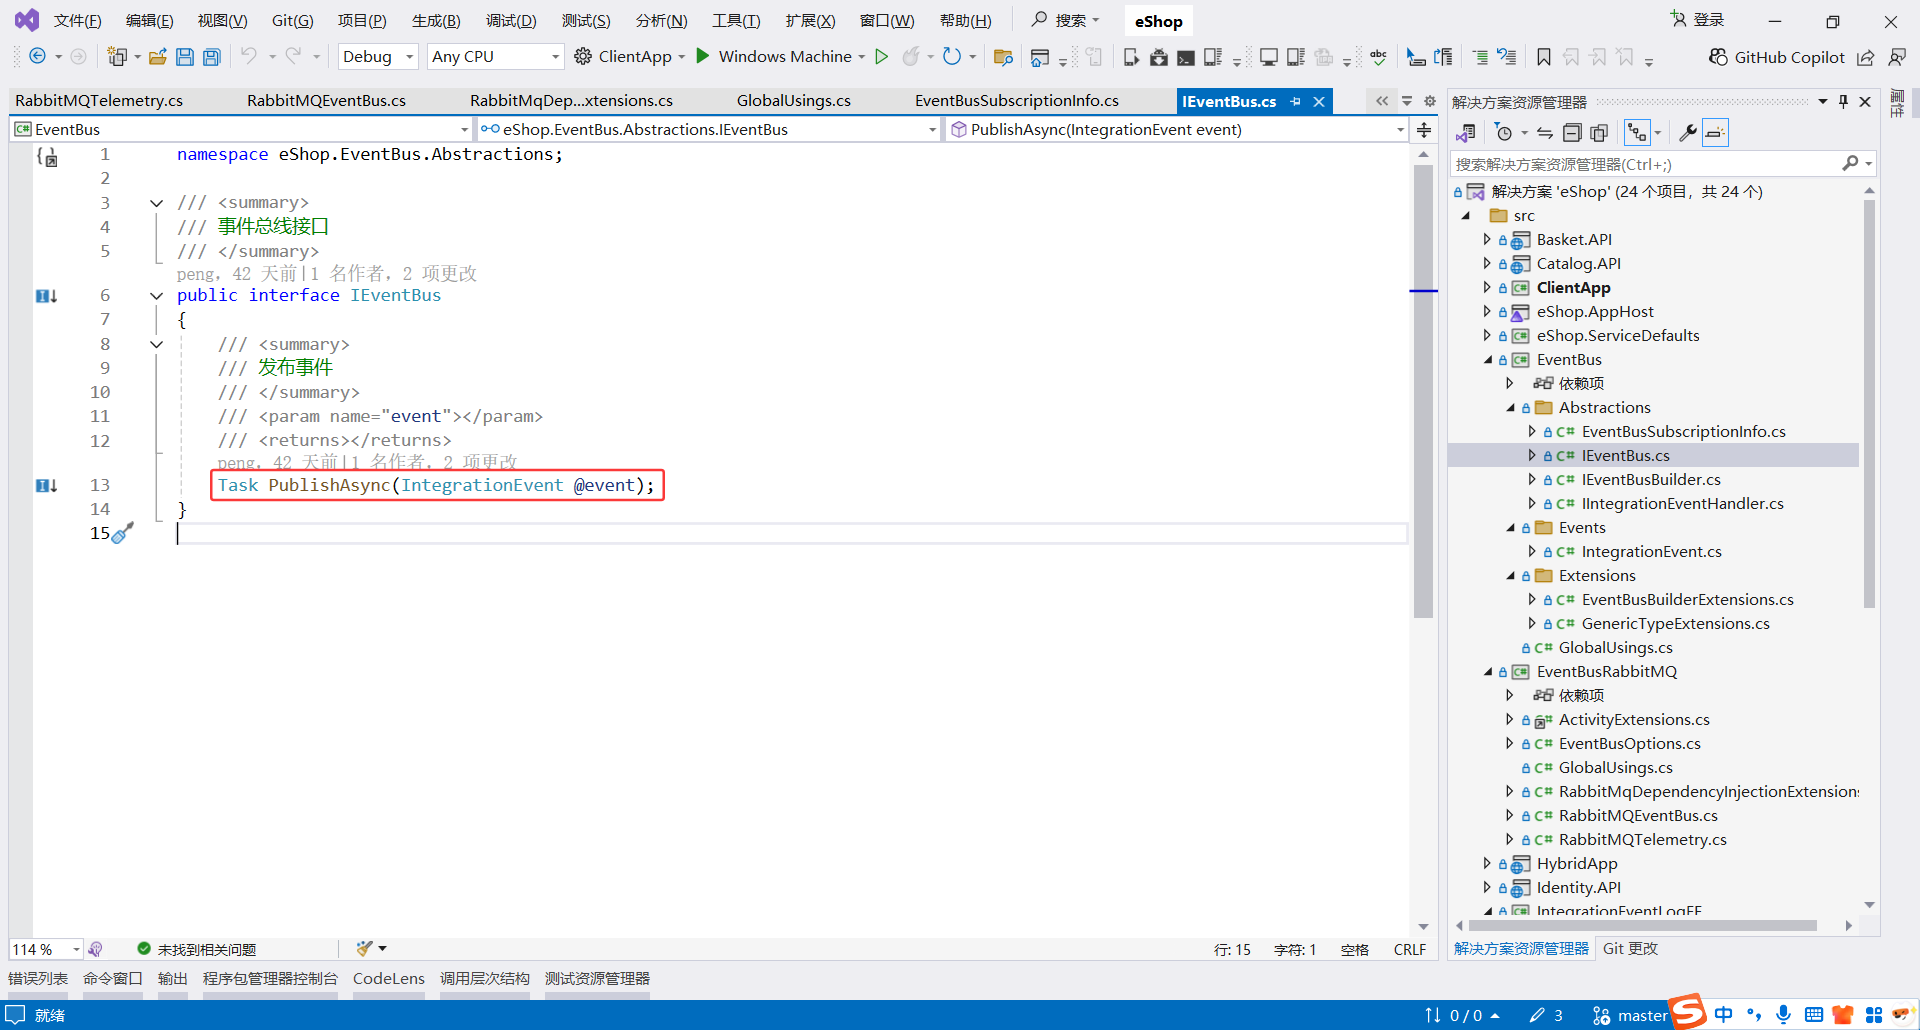Click the Git pencil changes indicator
This screenshot has width=1920, height=1030.
pyautogui.click(x=1546, y=1015)
